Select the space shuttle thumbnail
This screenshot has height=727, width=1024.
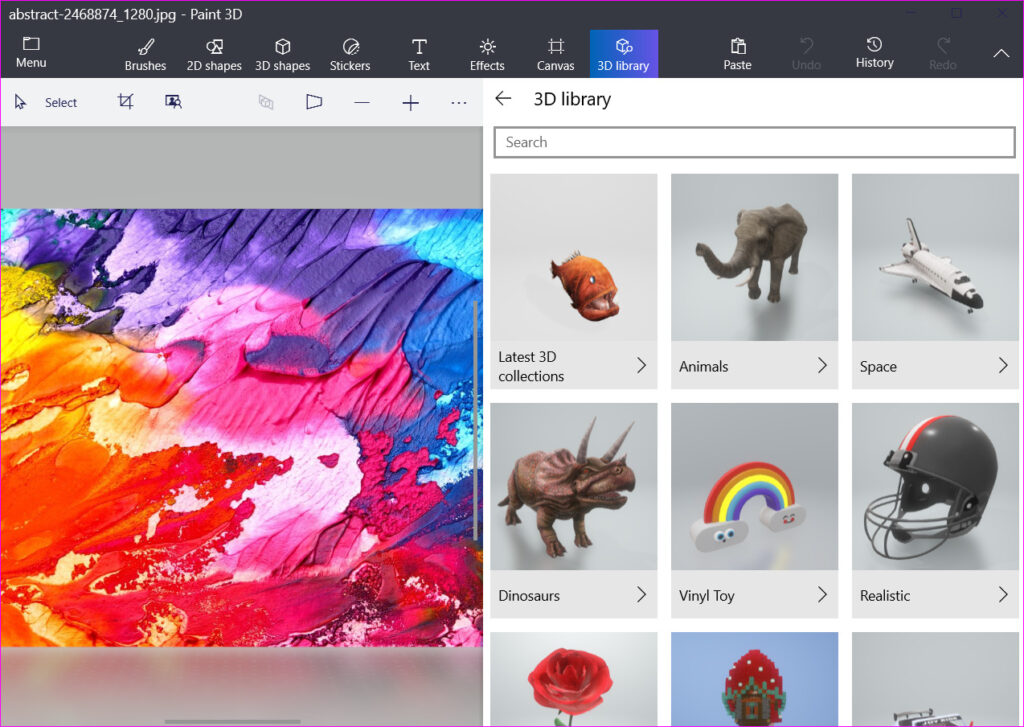pos(934,257)
